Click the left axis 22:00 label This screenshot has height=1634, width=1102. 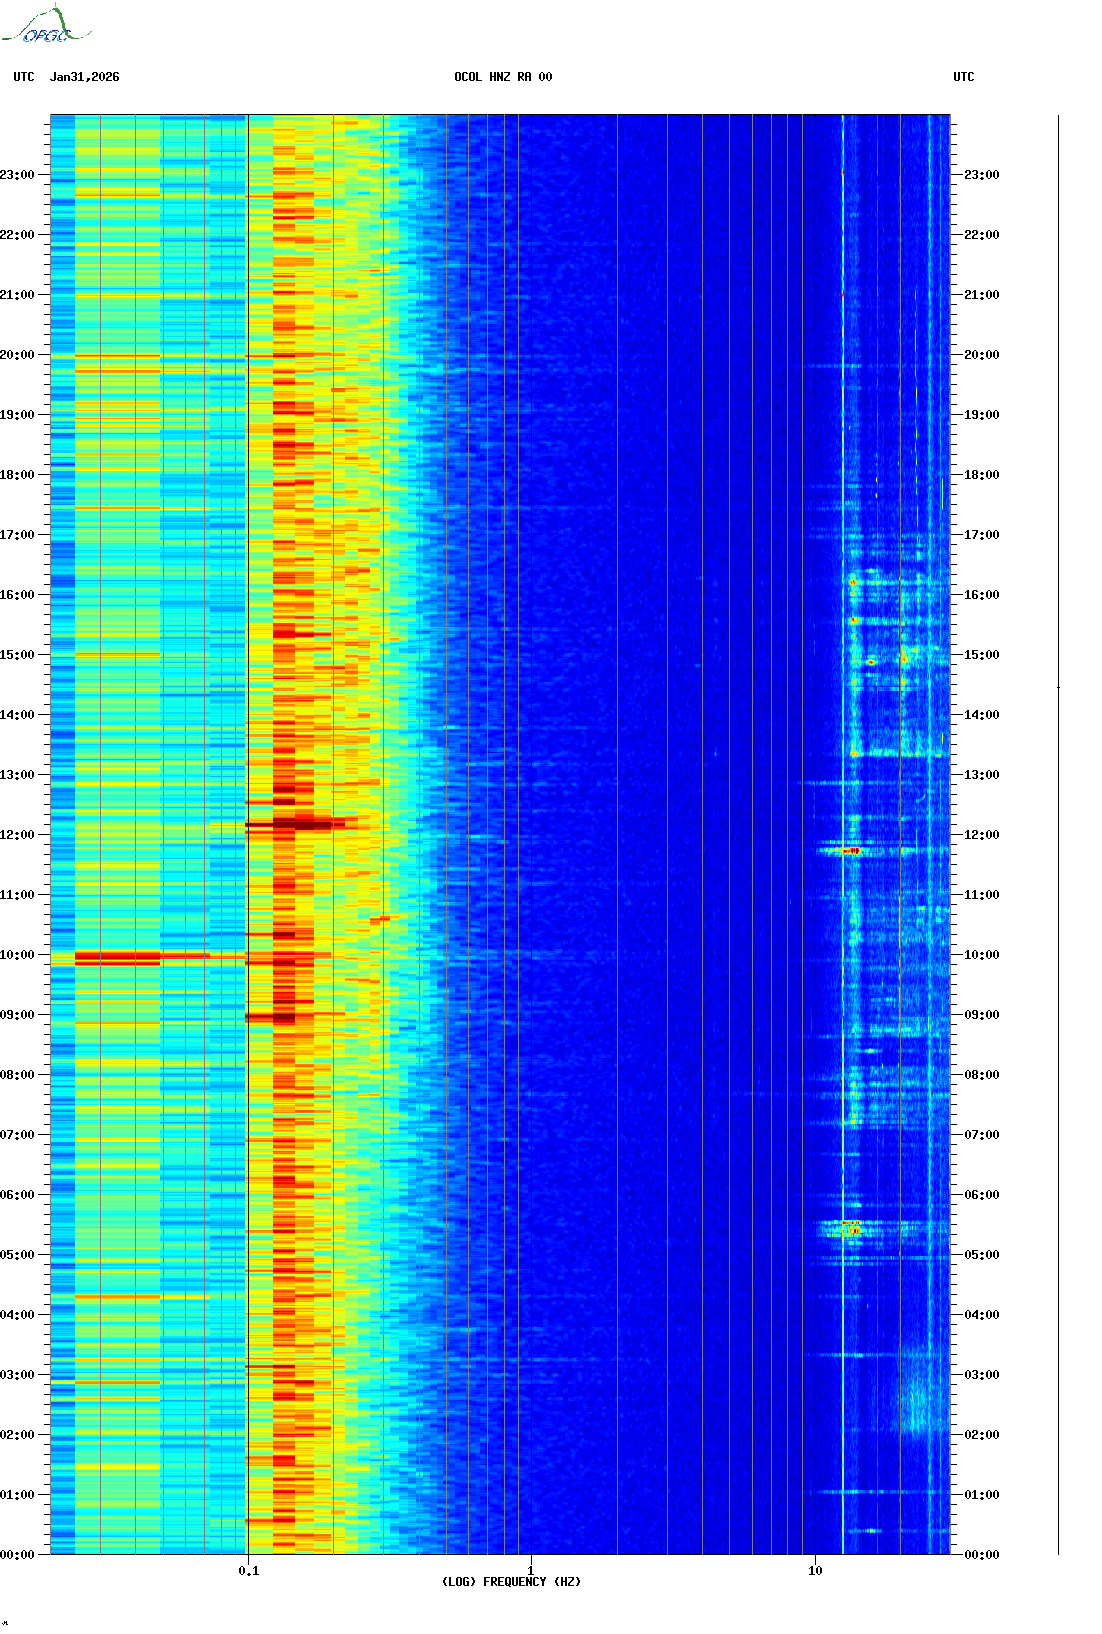(x=17, y=235)
